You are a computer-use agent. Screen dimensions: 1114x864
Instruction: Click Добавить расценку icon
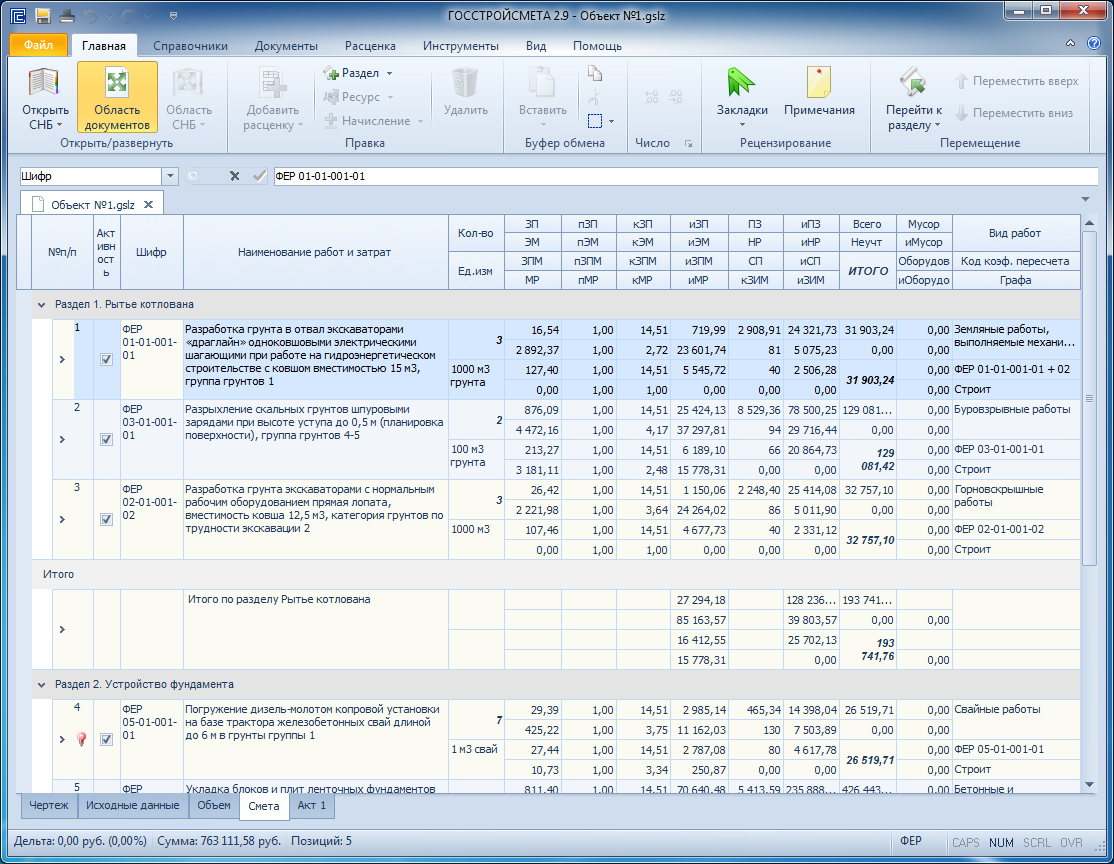273,83
